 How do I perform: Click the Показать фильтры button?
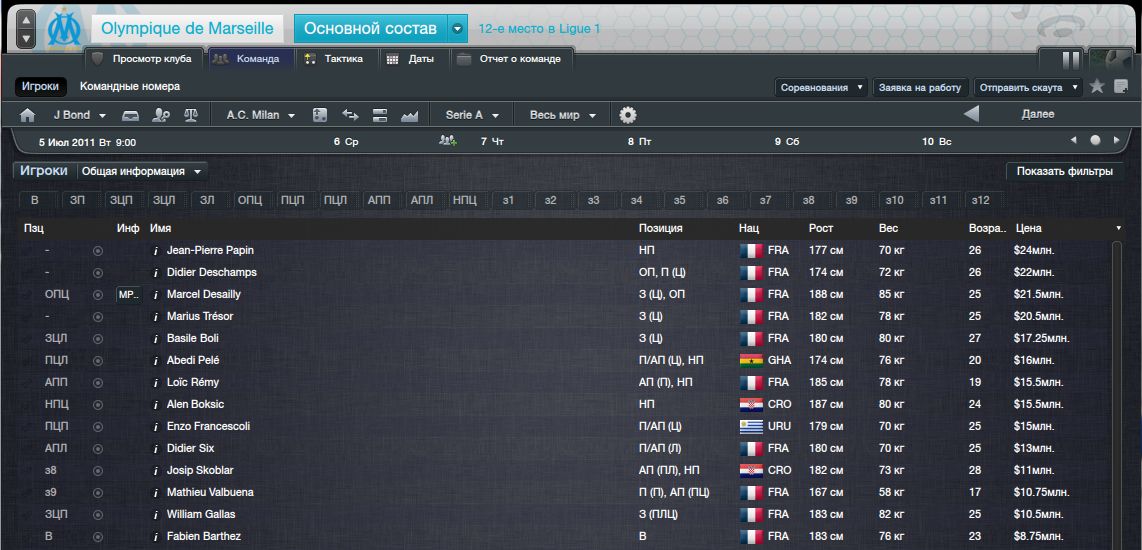coord(1065,172)
